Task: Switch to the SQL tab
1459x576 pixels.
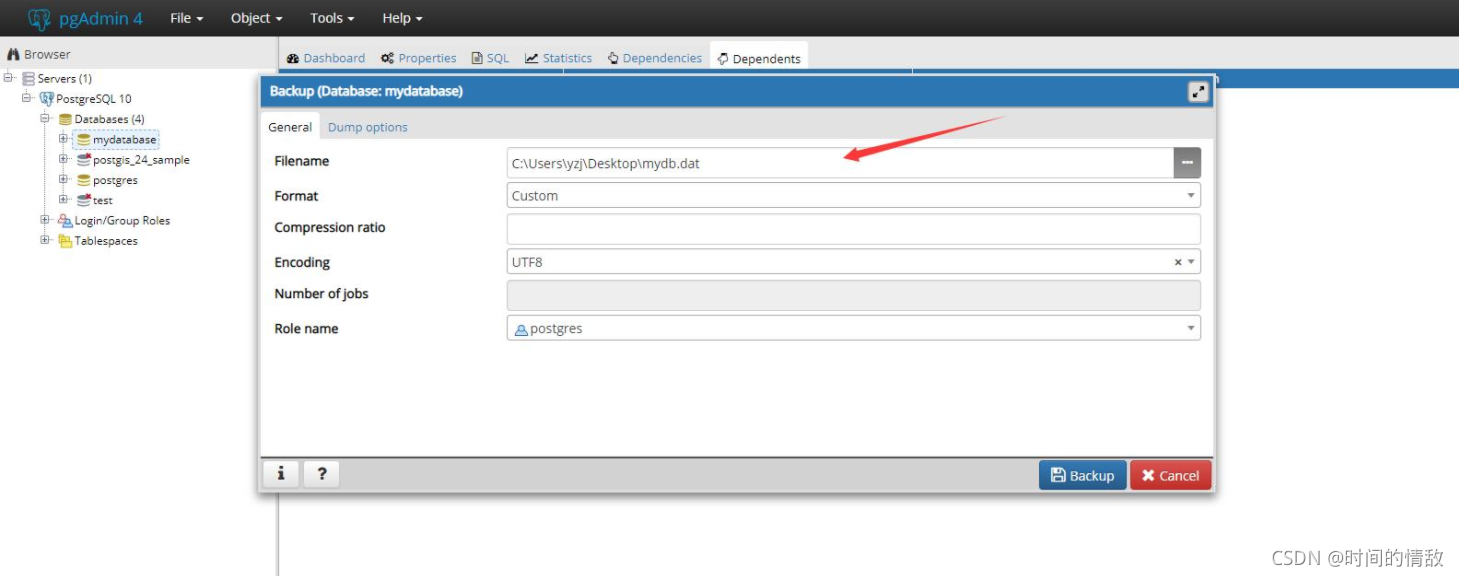Action: point(490,58)
